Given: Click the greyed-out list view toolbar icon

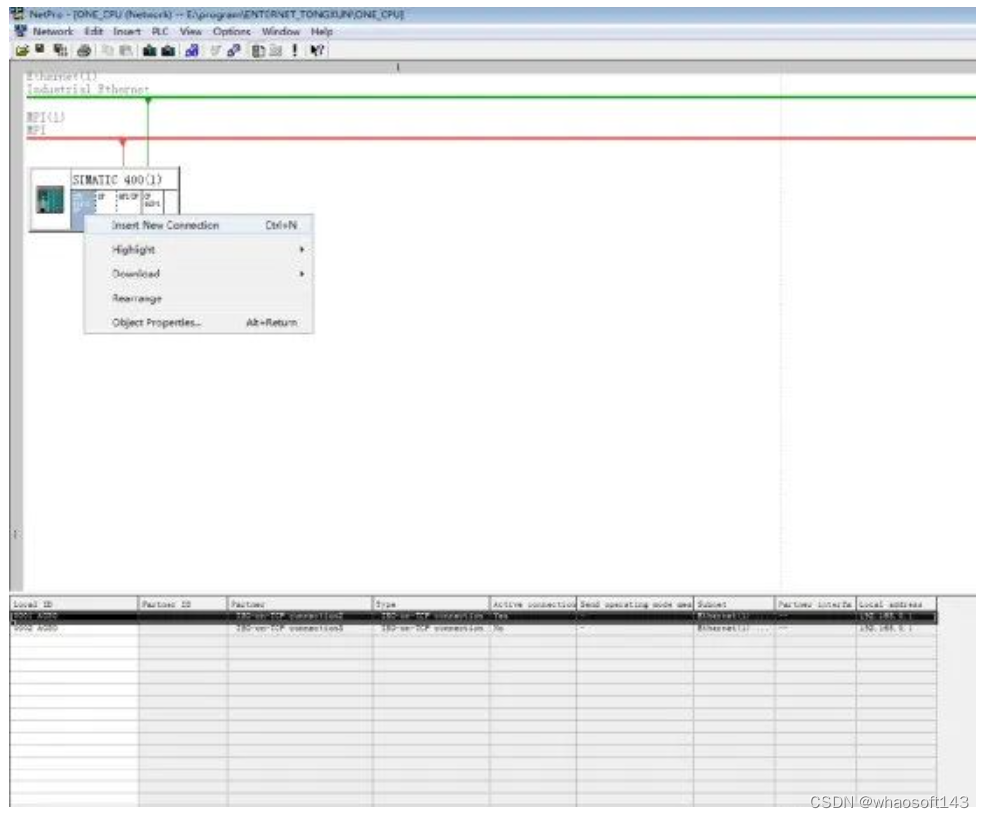Looking at the screenshot, I should pyautogui.click(x=275, y=50).
